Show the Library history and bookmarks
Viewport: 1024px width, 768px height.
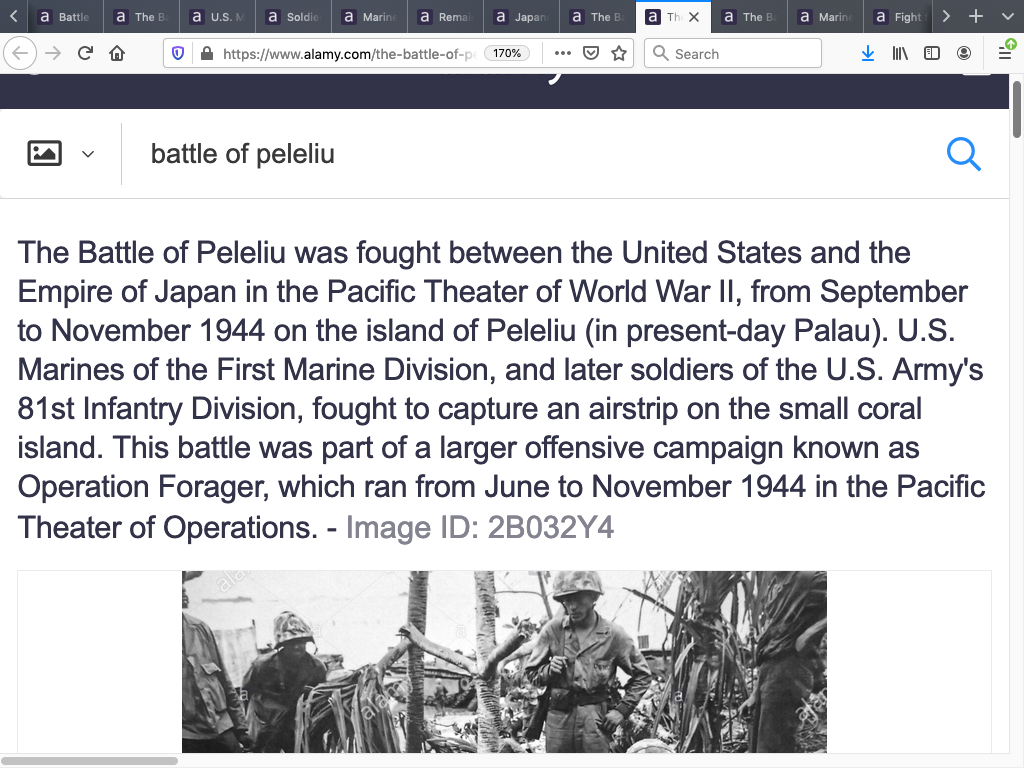pyautogui.click(x=899, y=53)
